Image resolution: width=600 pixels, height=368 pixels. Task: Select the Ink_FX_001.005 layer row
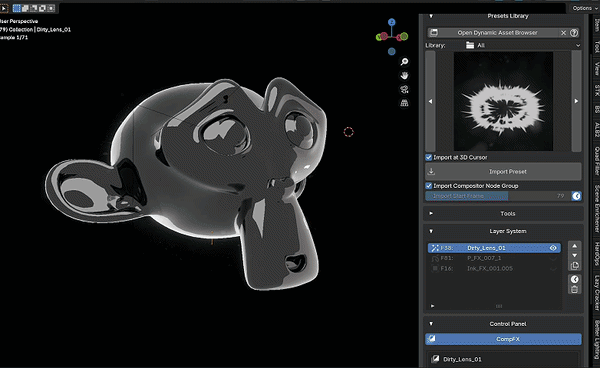click(494, 269)
